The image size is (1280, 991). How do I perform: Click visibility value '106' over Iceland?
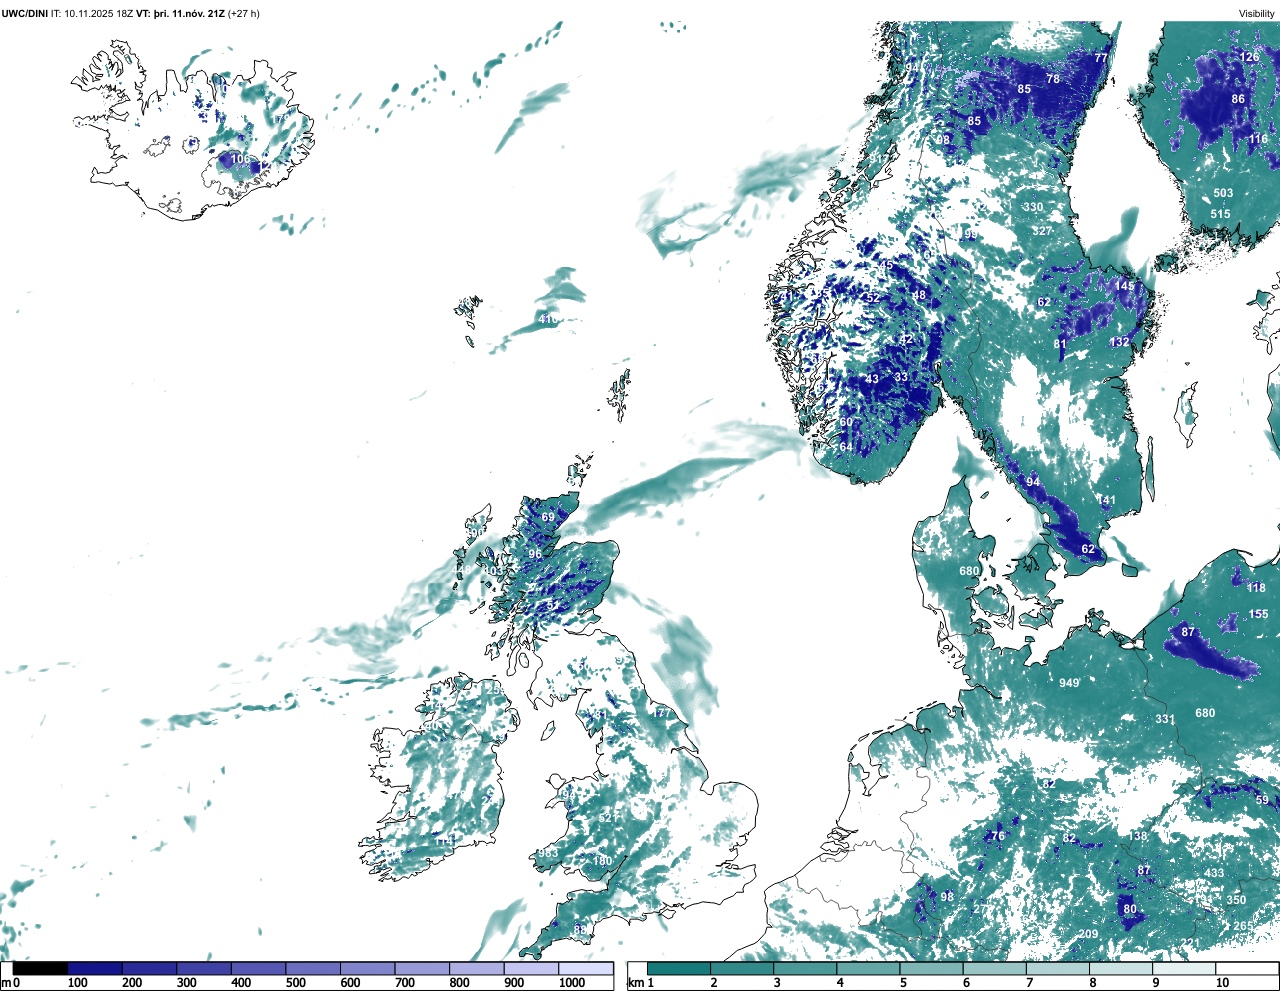pyautogui.click(x=241, y=159)
